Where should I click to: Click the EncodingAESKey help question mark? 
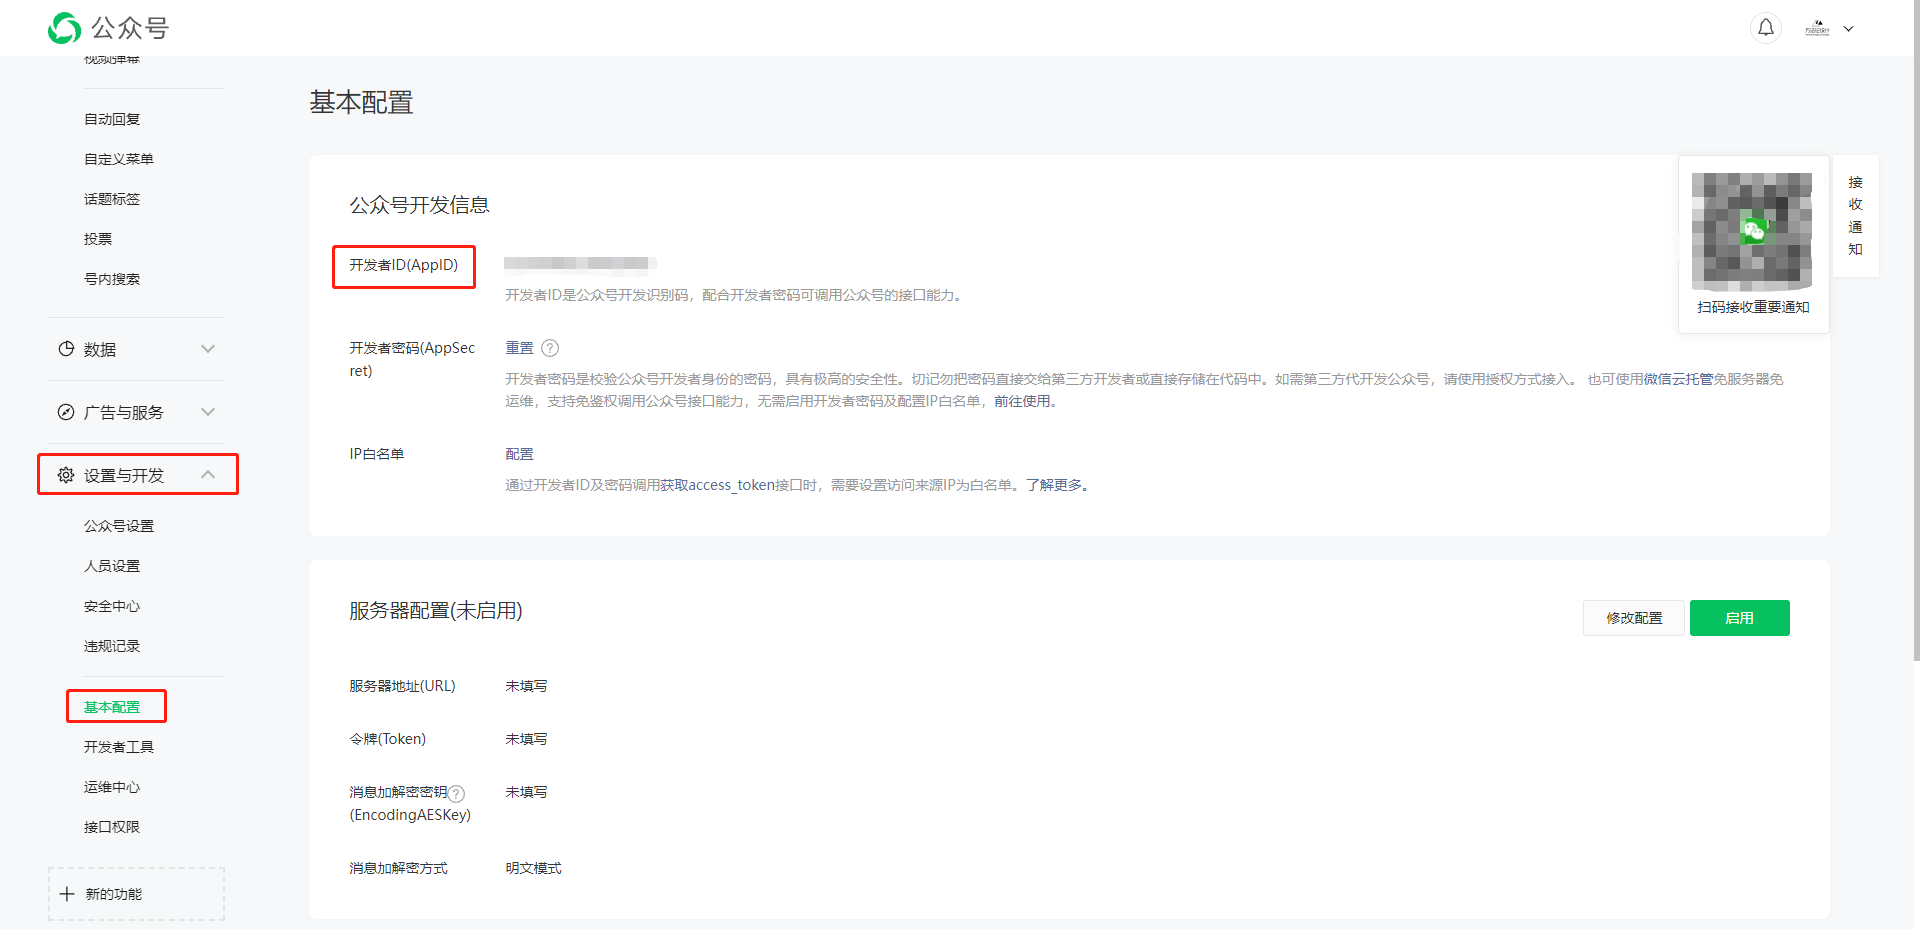(x=456, y=793)
